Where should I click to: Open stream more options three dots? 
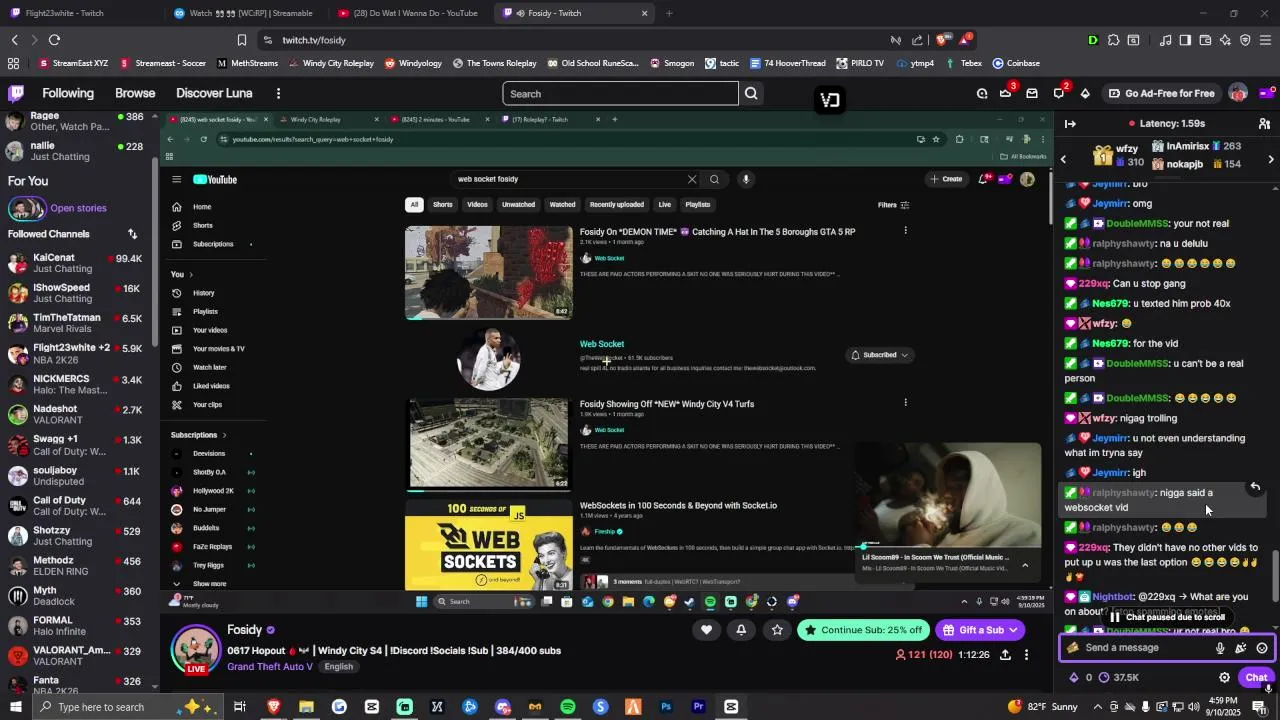1026,655
